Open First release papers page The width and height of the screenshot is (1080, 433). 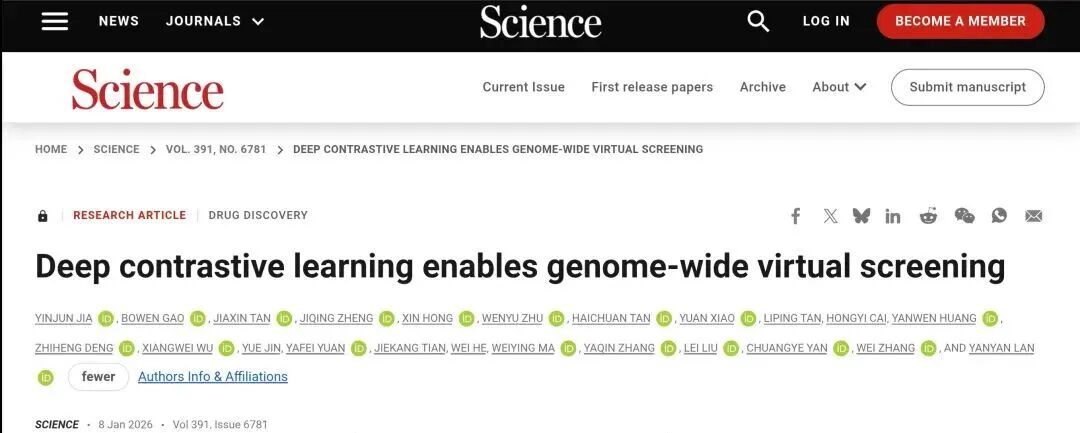tap(652, 87)
